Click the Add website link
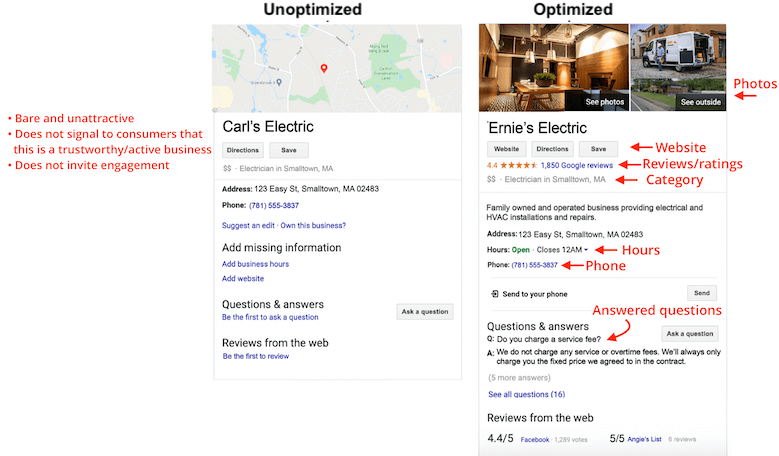779x456 pixels. pos(243,279)
